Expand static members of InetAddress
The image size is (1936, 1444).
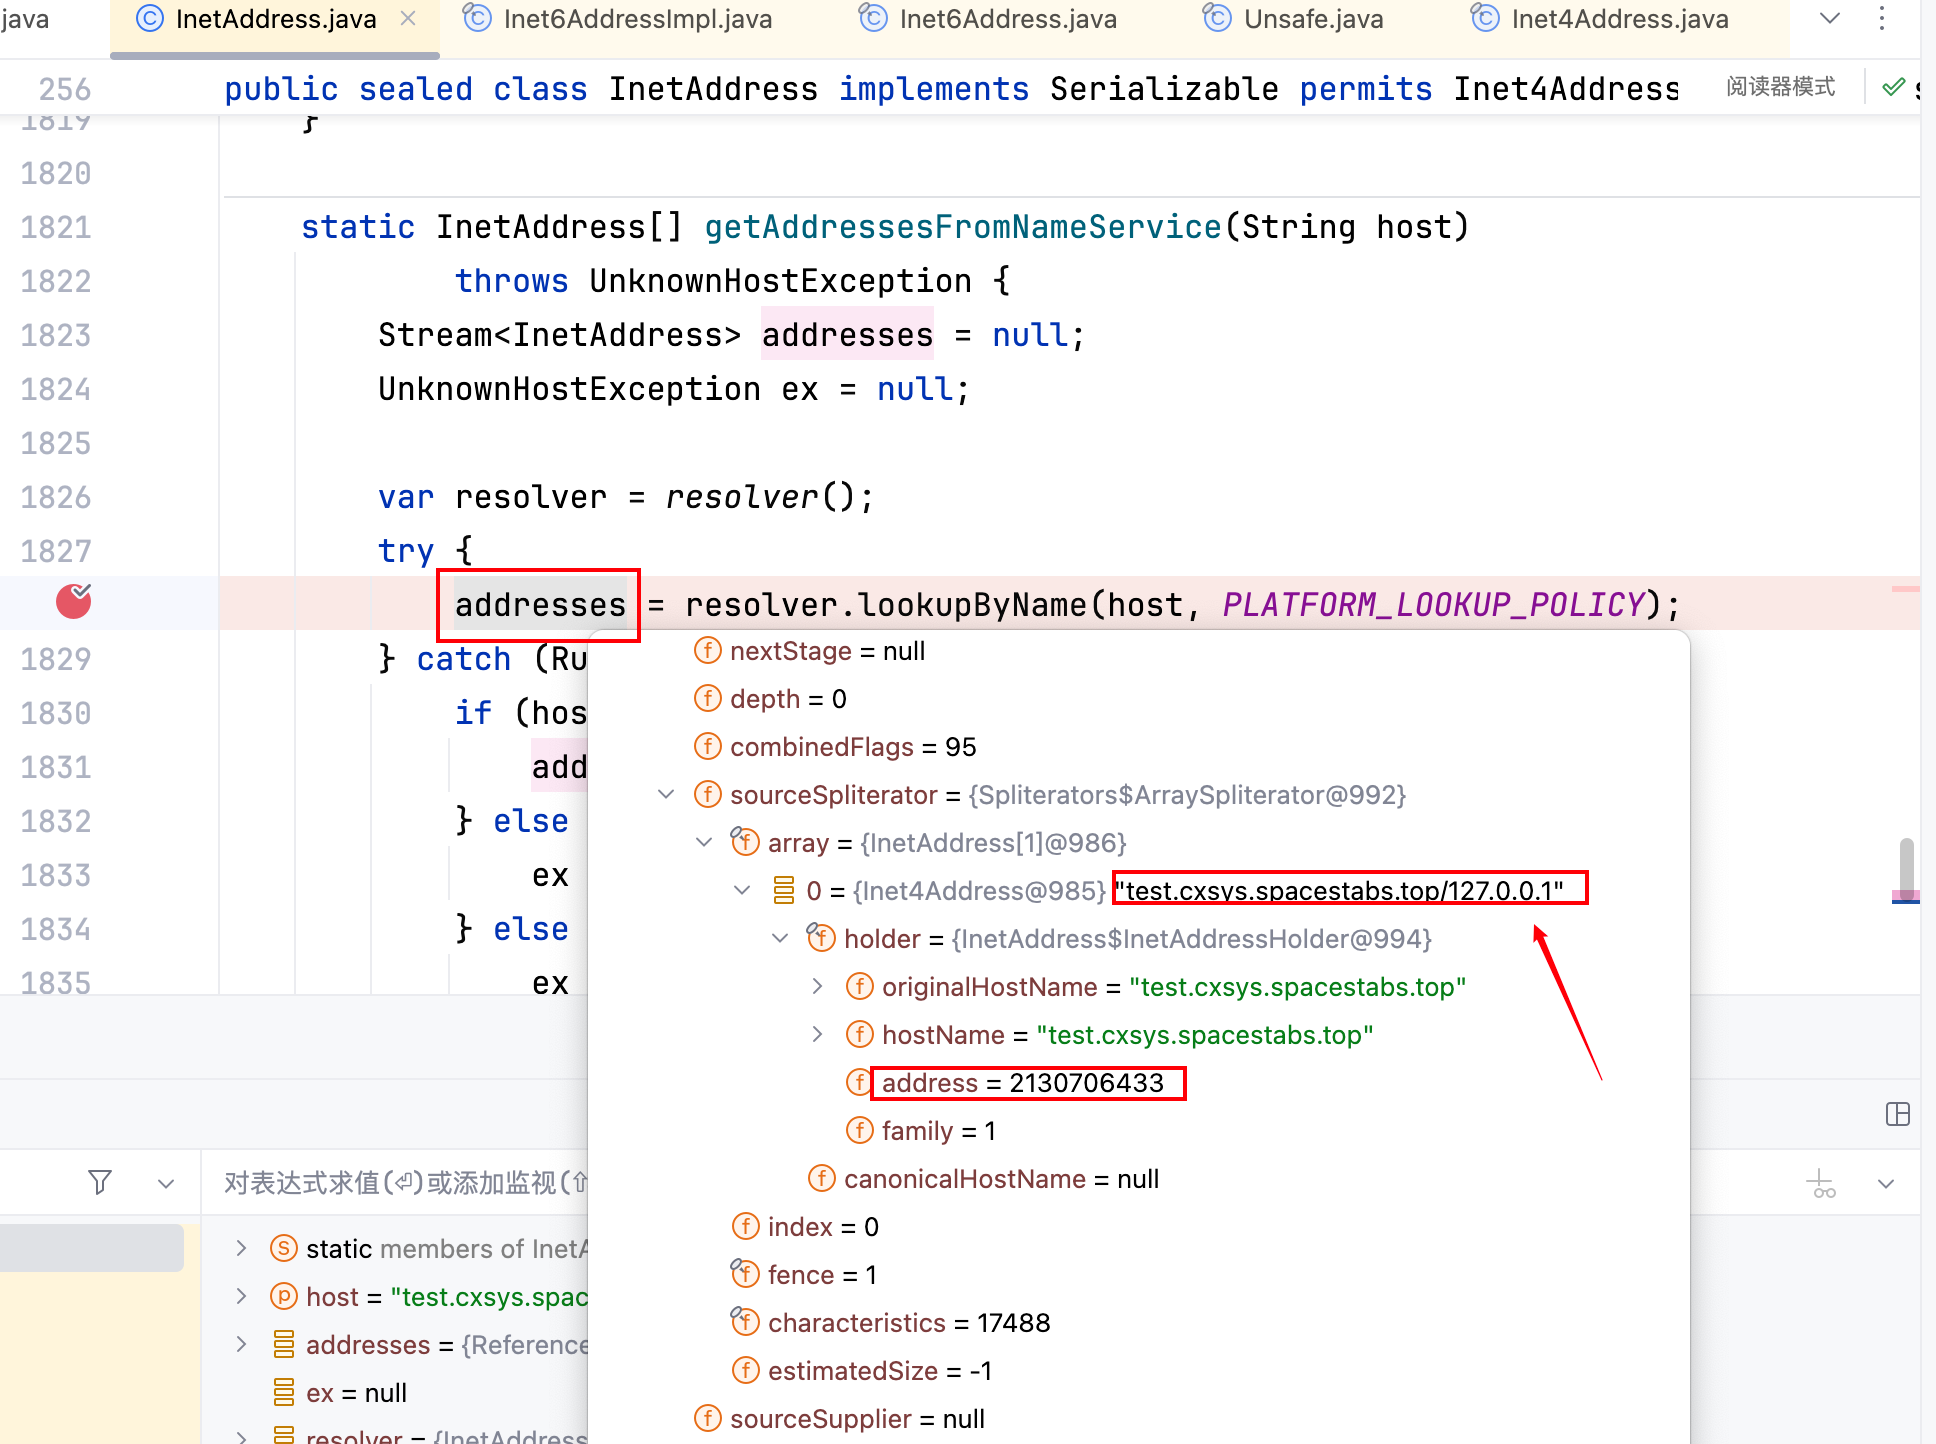pos(241,1248)
